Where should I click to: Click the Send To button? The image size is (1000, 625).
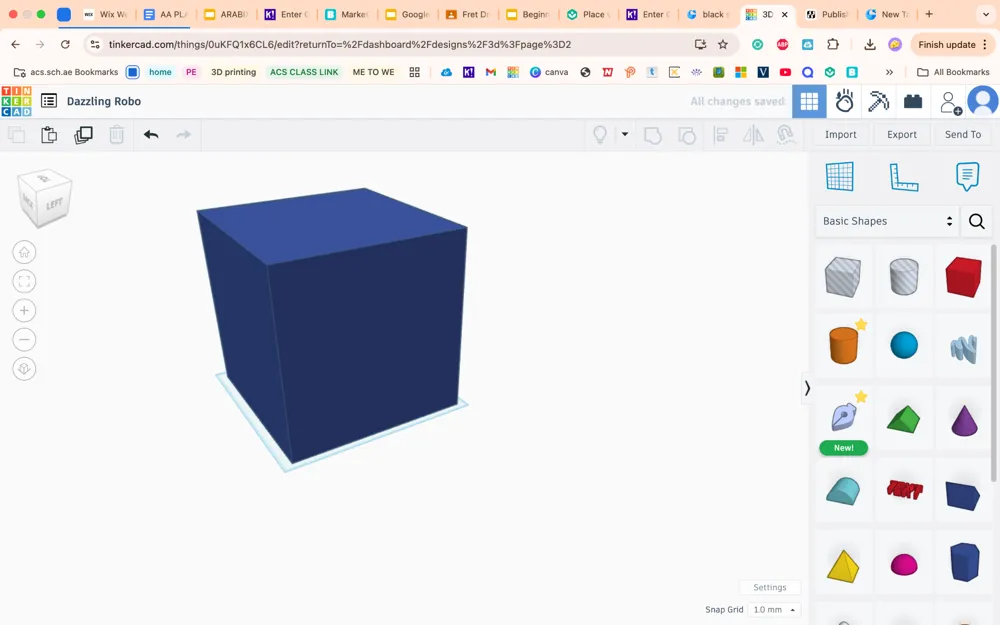[963, 135]
